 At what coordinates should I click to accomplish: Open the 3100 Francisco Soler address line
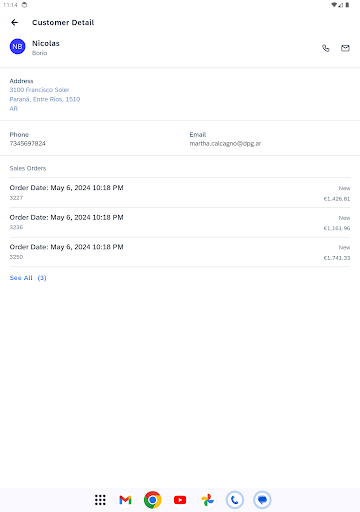point(39,90)
